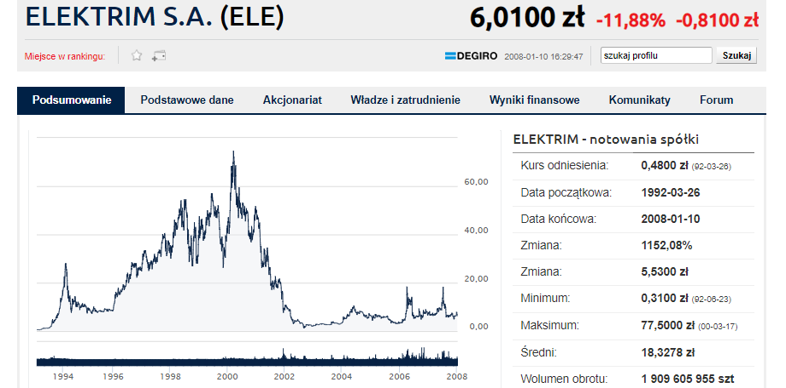Switch to the Forum tab

point(716,100)
